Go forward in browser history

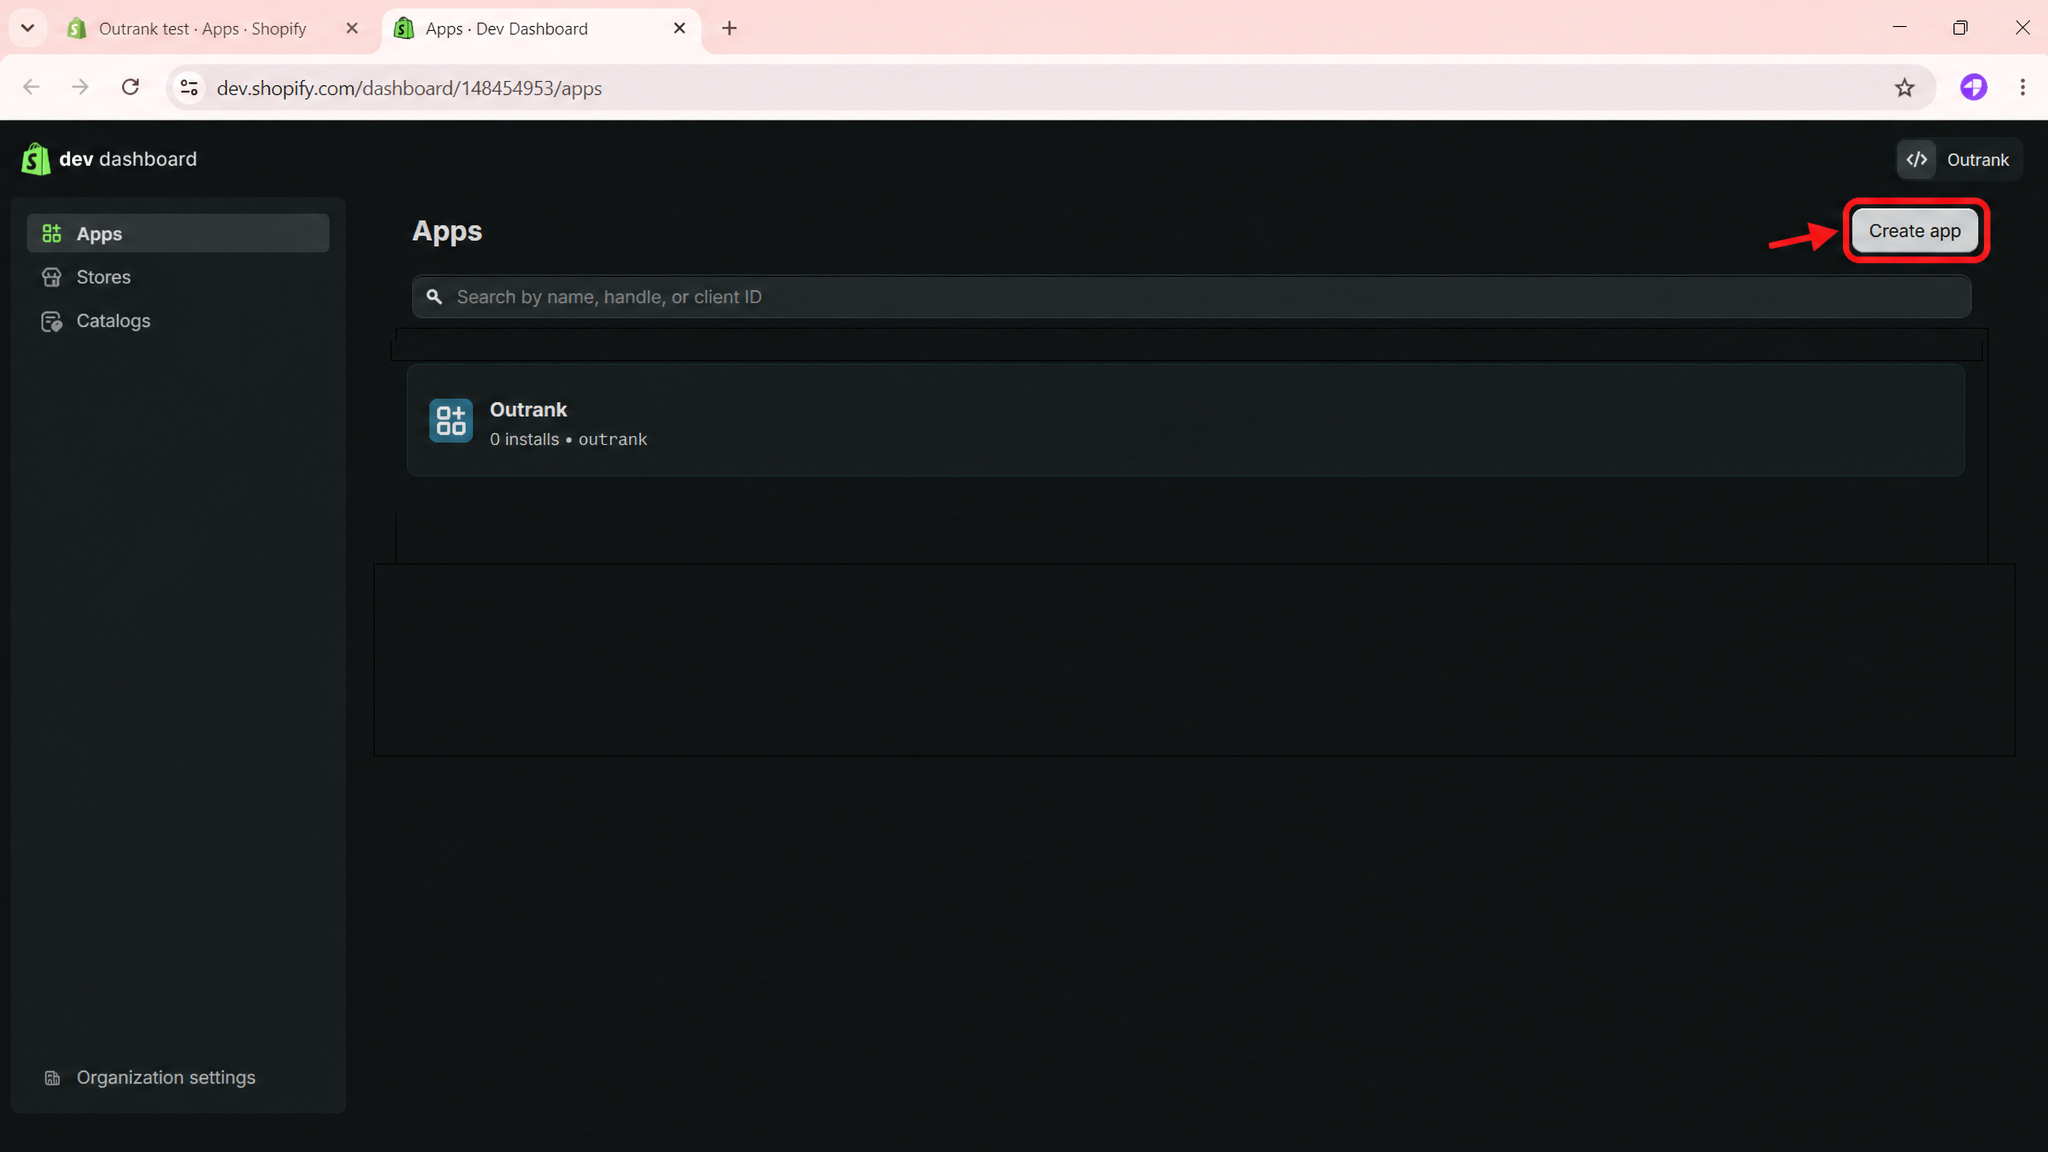click(81, 88)
